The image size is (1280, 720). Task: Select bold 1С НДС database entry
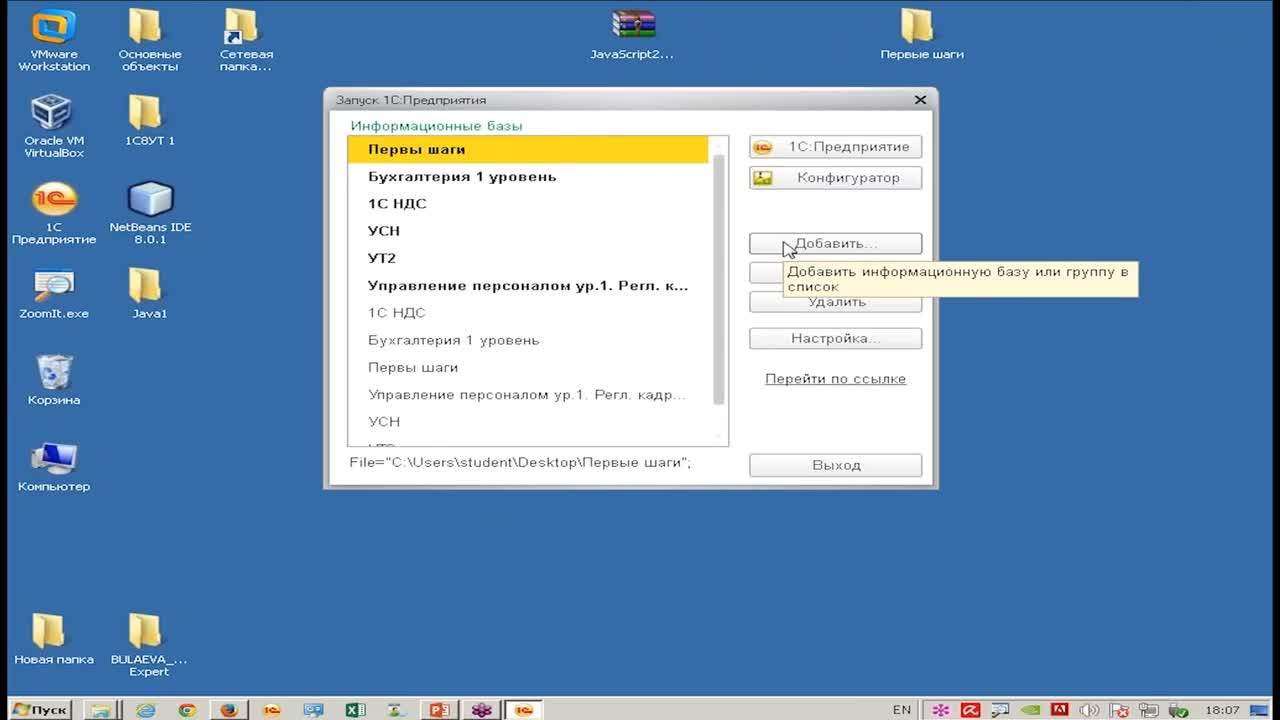click(527, 204)
